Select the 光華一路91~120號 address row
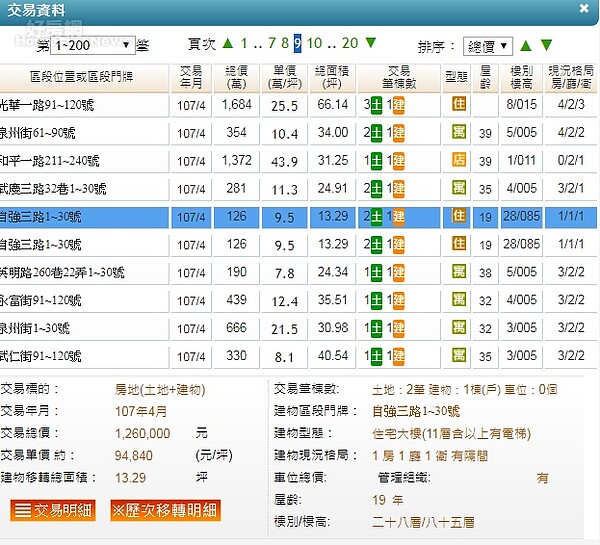 84,105
